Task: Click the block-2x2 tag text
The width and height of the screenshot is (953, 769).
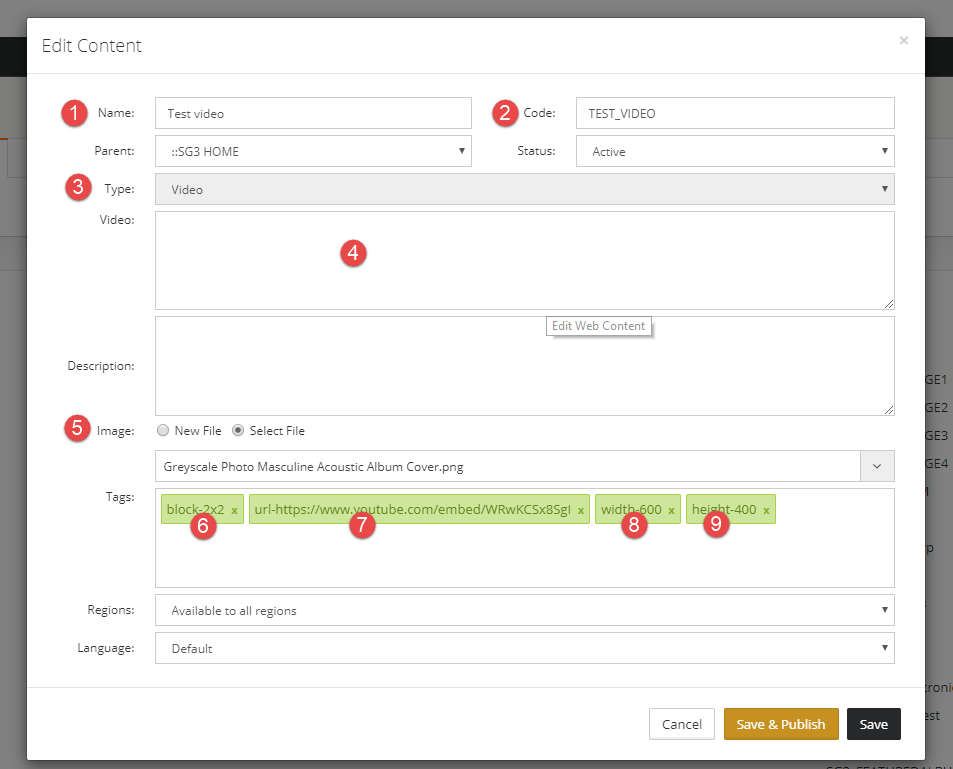Action: tap(195, 509)
